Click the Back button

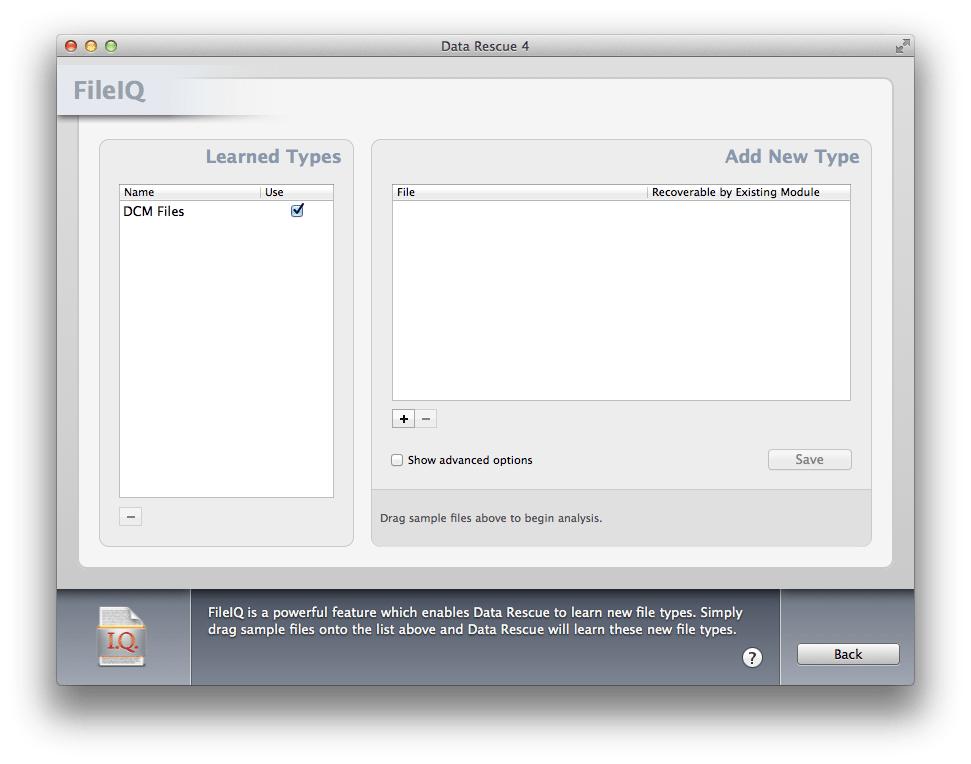coord(847,654)
